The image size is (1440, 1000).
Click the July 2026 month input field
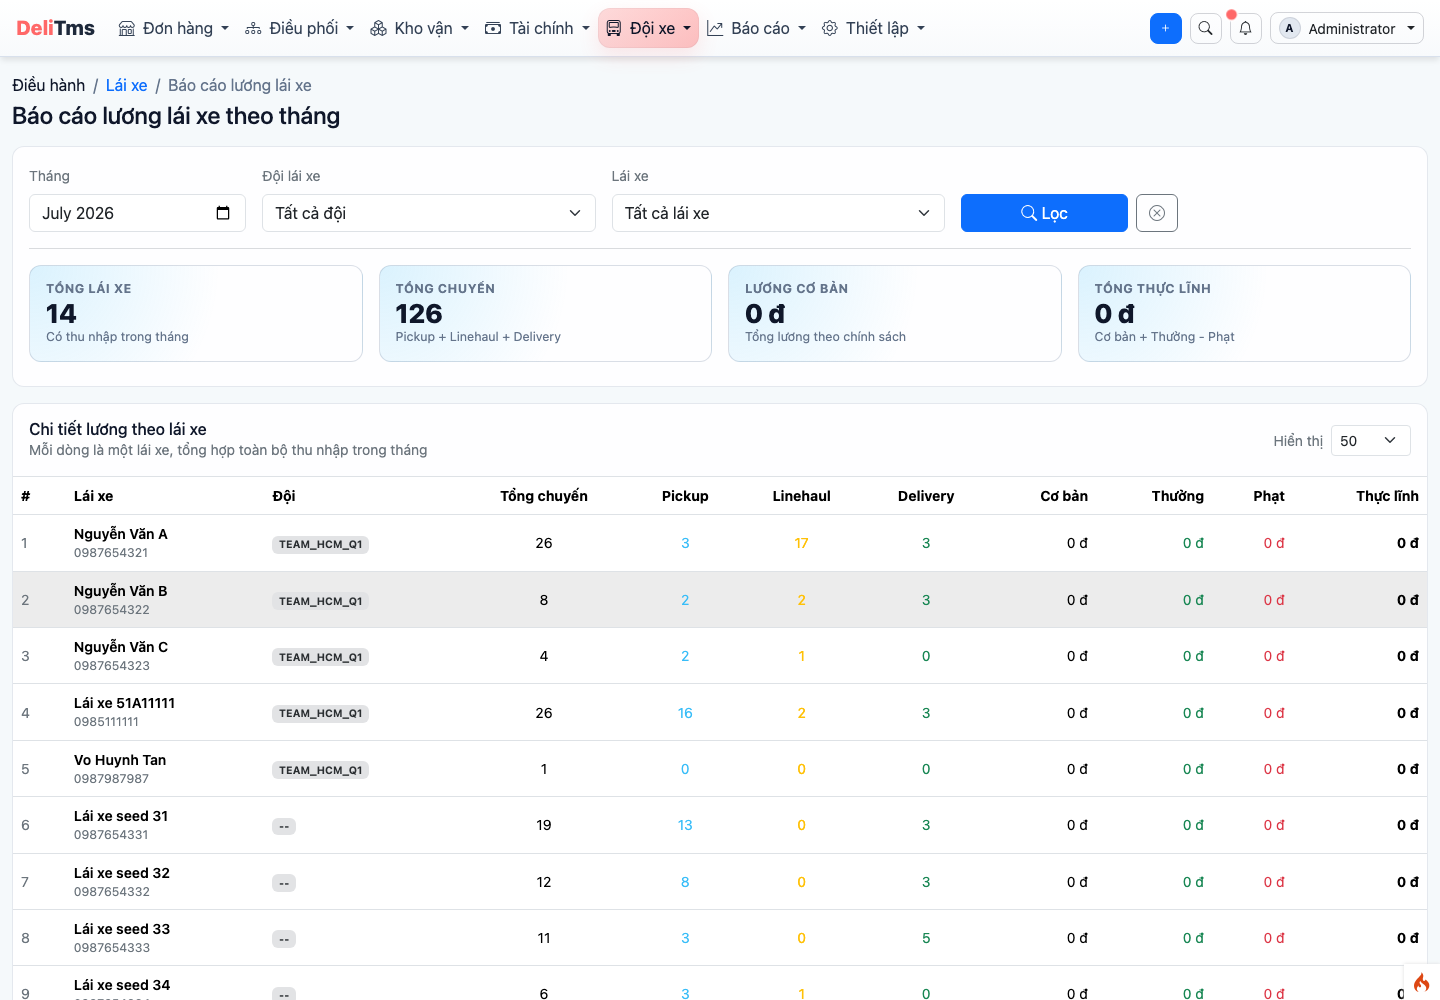point(137,213)
